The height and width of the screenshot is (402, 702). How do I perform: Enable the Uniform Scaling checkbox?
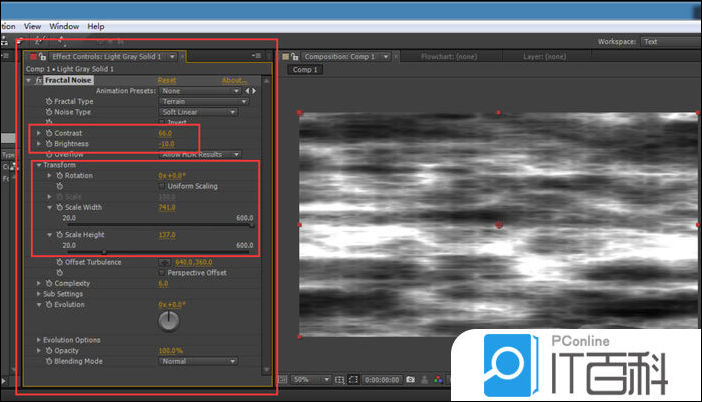(x=162, y=186)
